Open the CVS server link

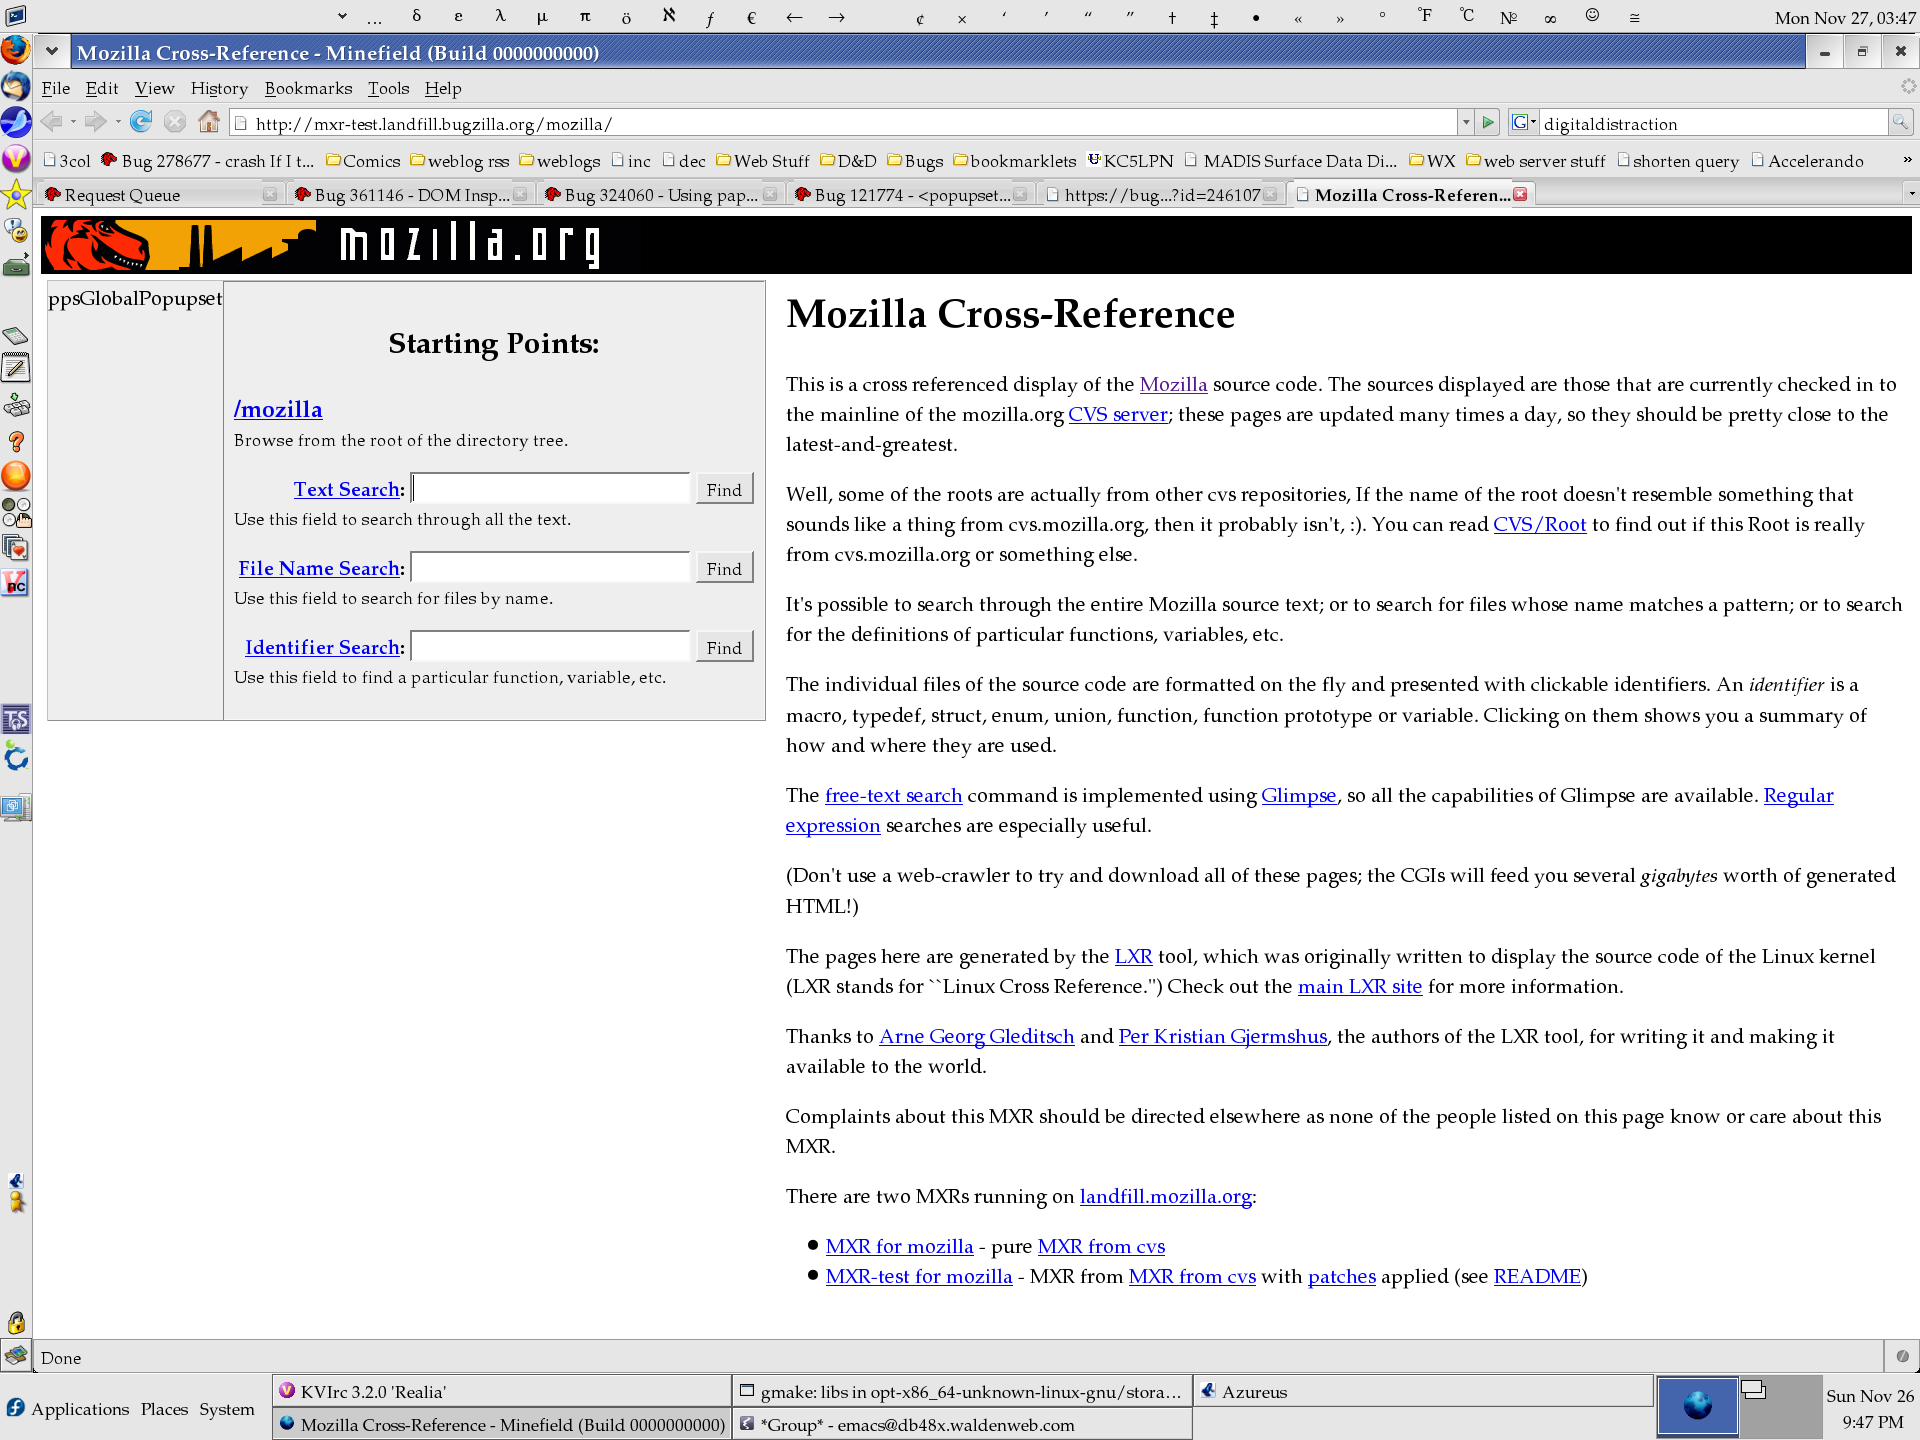coord(1118,414)
